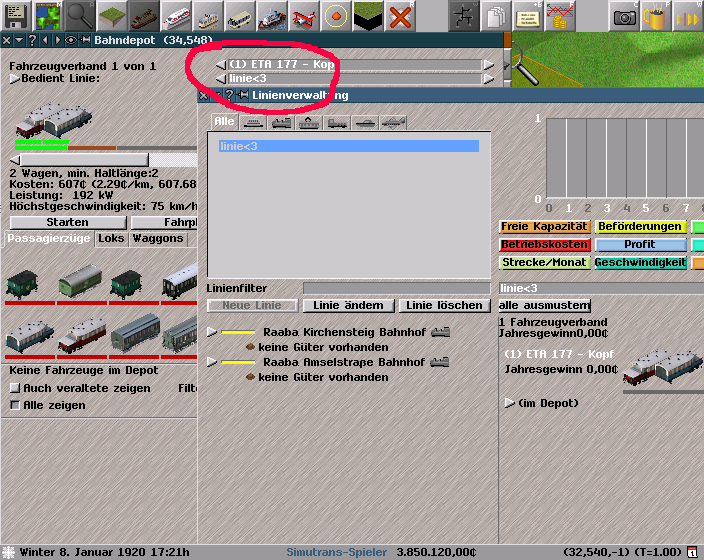The height and width of the screenshot is (560, 704).
Task: Open the finance chart icon in toolbar
Action: (559, 15)
